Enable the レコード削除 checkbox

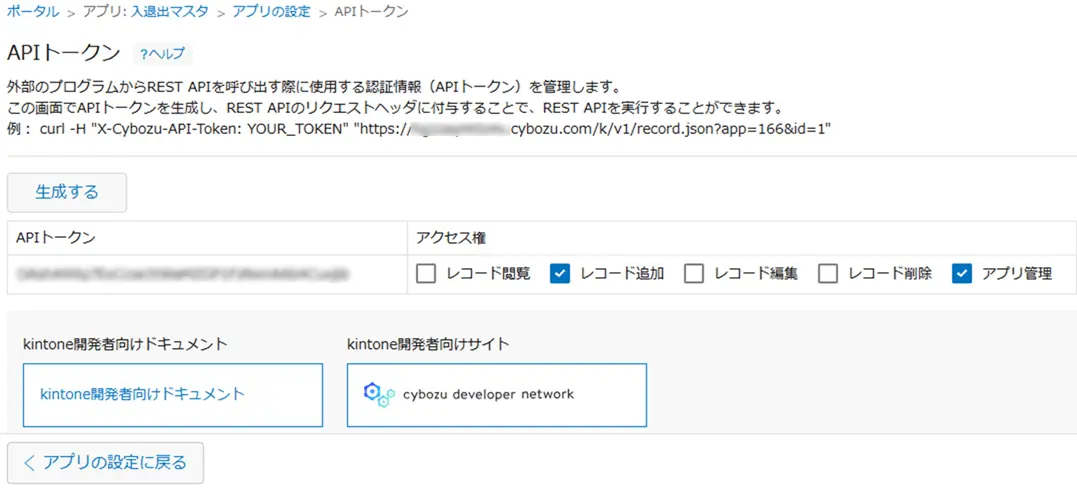828,275
